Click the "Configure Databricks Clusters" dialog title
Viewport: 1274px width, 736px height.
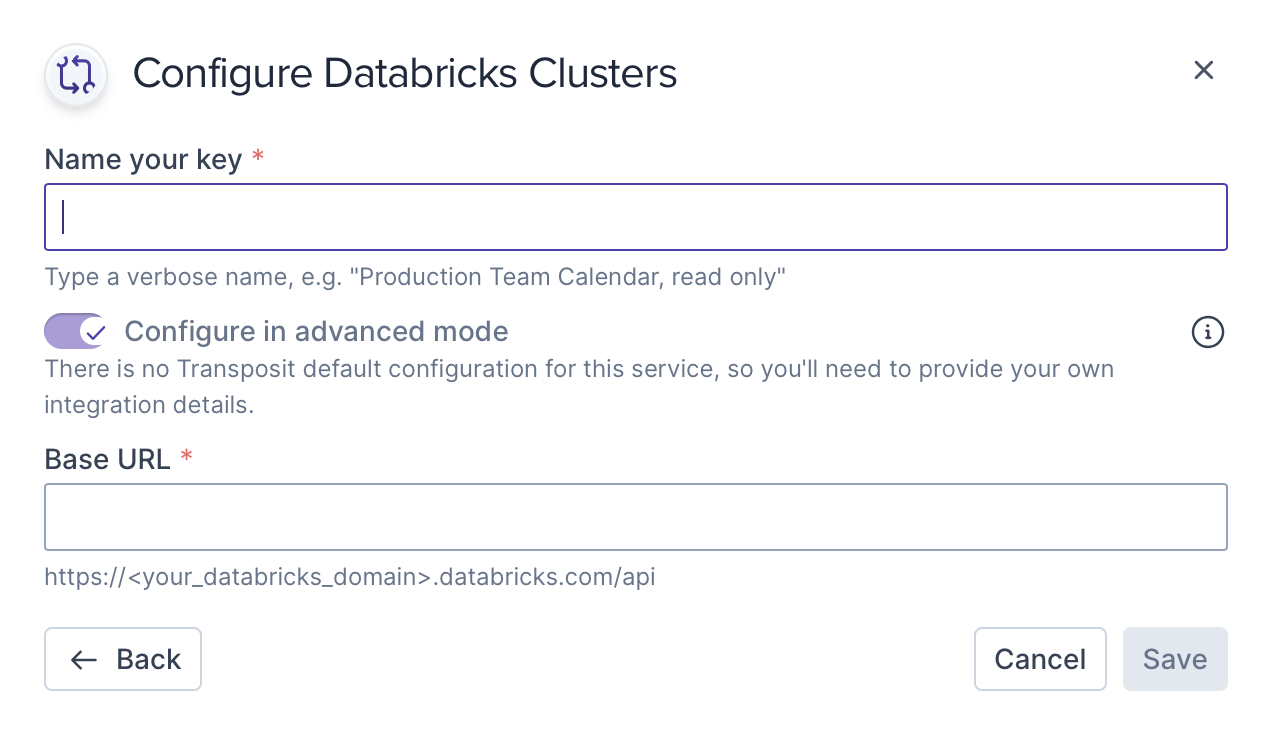405,74
